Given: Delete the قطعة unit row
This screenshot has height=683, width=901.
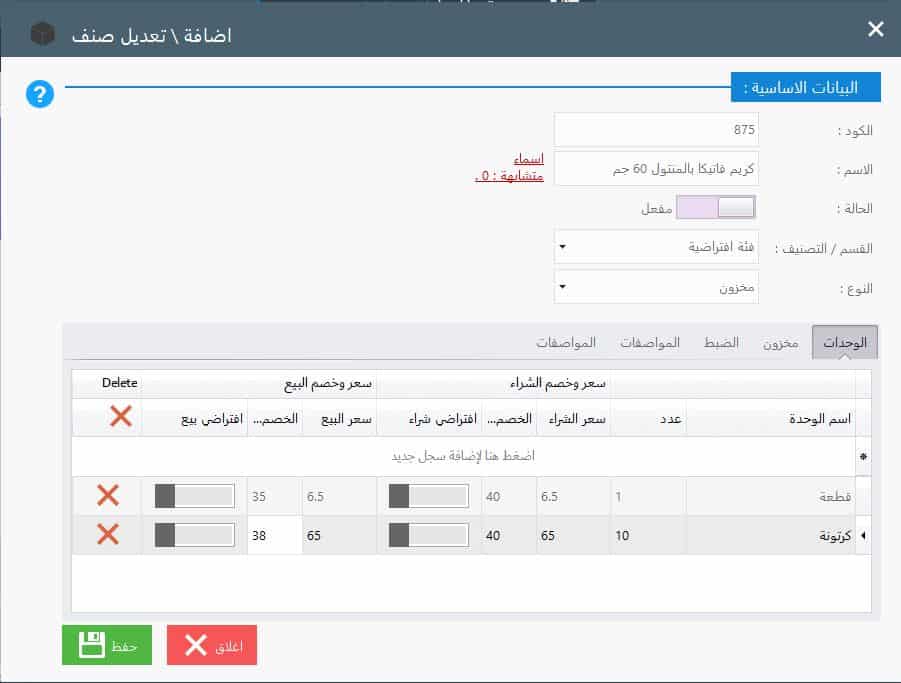Looking at the screenshot, I should [108, 495].
